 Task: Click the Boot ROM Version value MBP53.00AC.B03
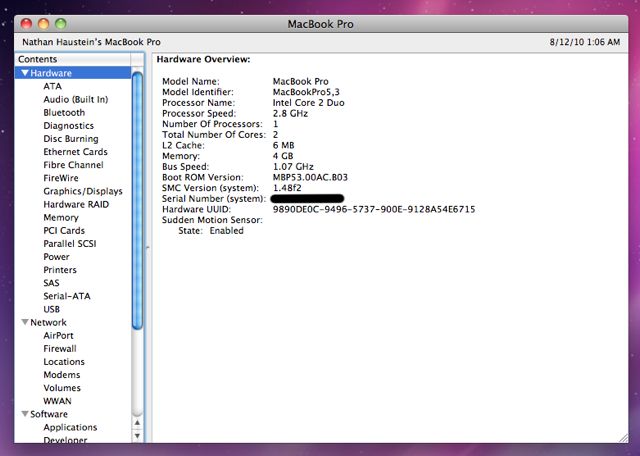click(x=310, y=178)
